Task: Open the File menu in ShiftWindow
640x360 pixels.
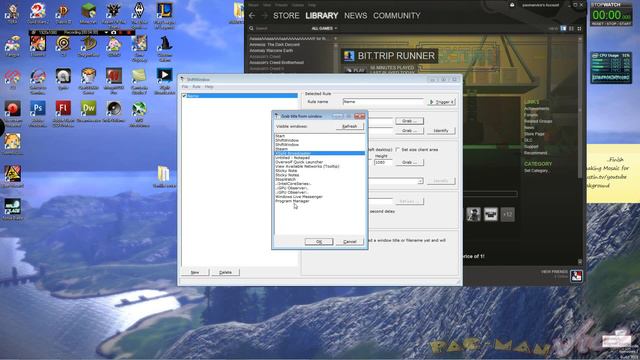Action: pos(185,87)
